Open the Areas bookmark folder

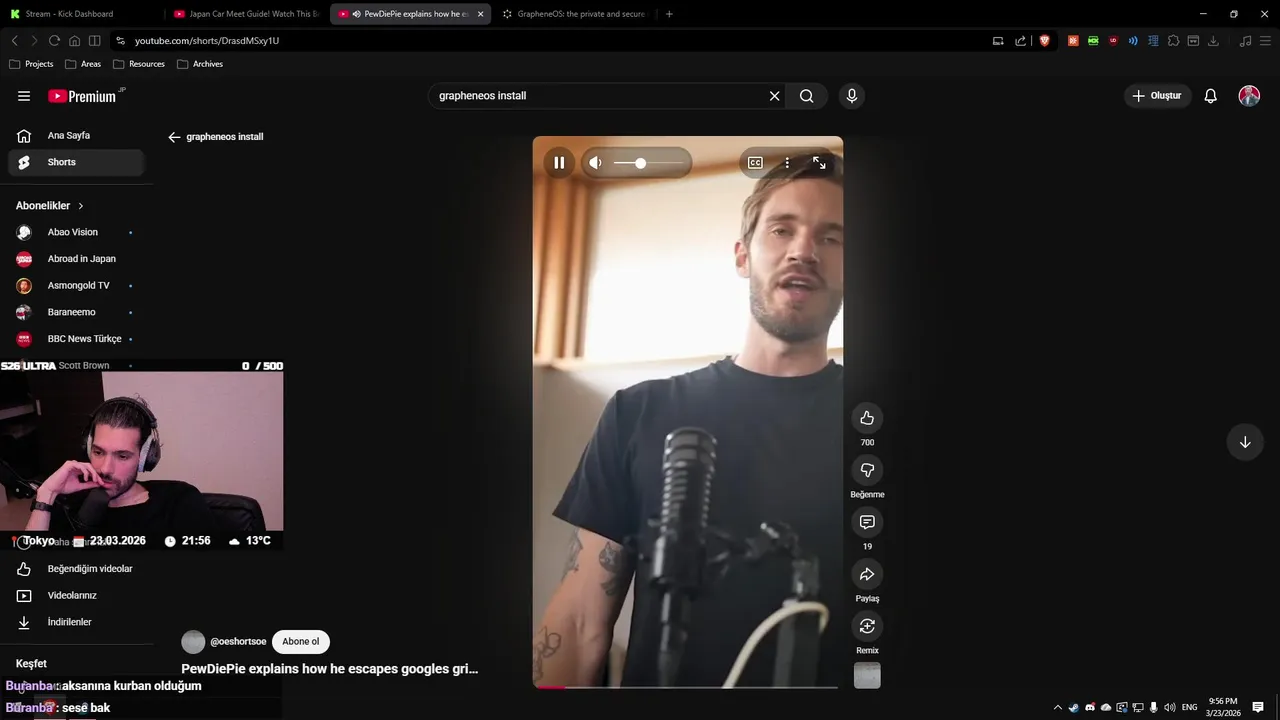(x=83, y=64)
